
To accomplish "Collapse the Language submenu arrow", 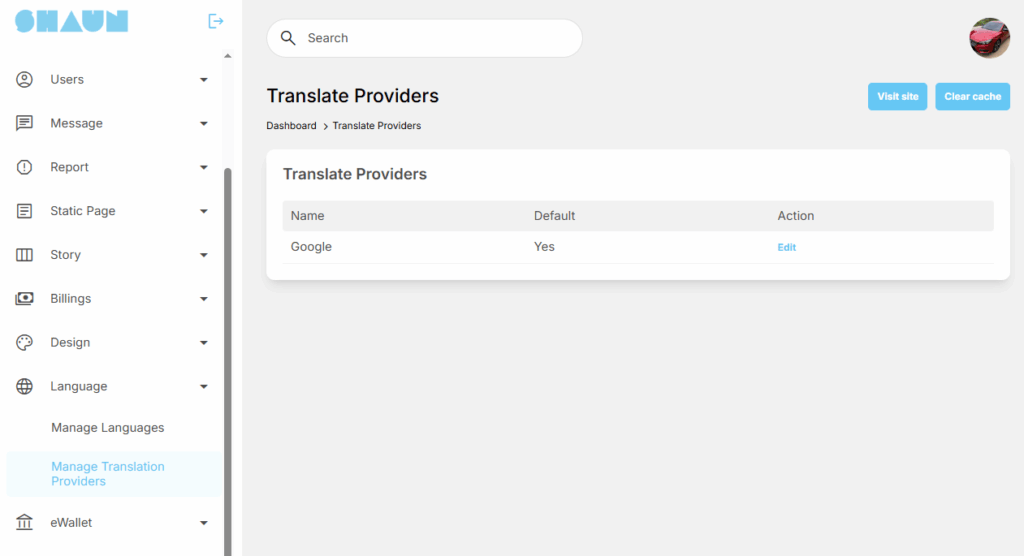I will [x=204, y=387].
